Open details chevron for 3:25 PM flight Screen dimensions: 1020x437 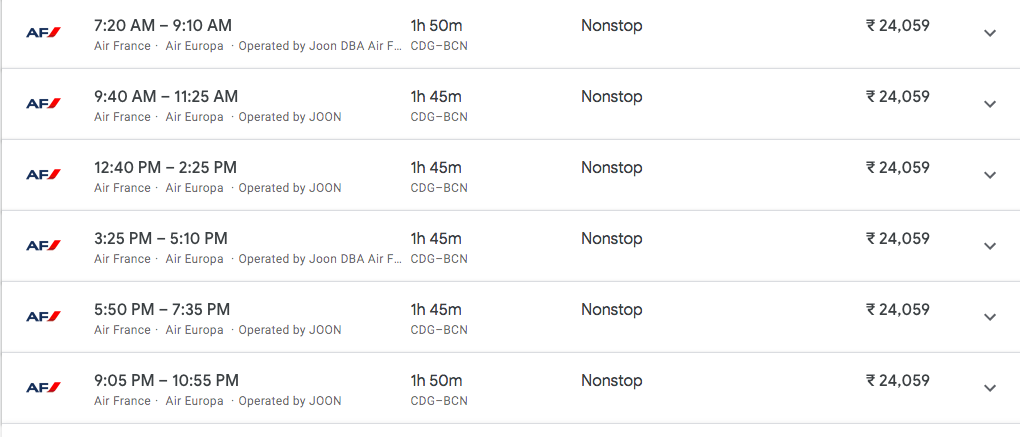(990, 246)
